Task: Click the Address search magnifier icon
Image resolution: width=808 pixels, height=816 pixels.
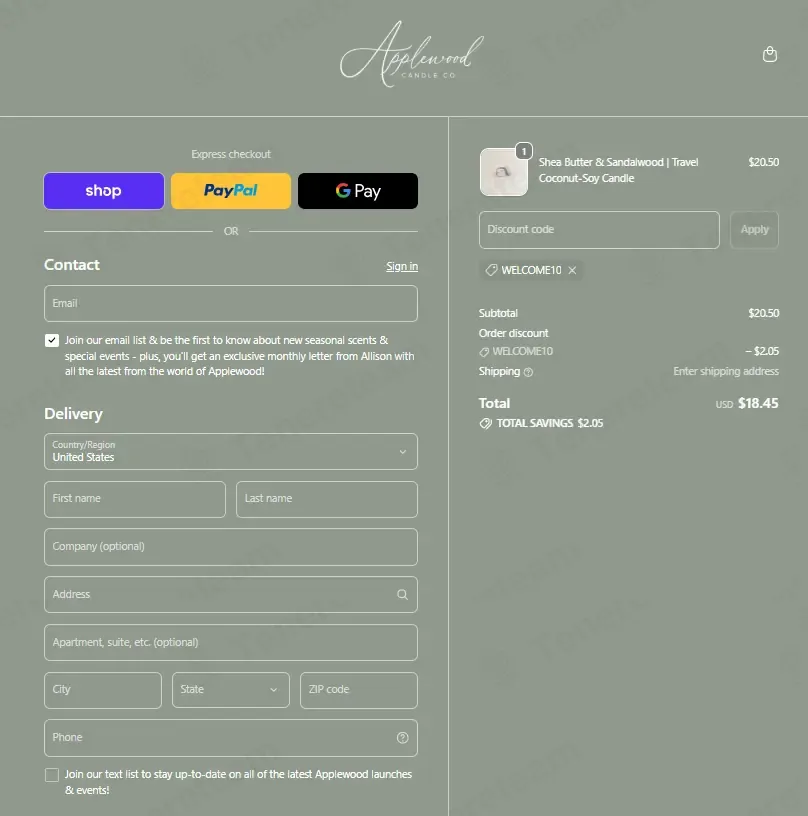Action: [402, 594]
